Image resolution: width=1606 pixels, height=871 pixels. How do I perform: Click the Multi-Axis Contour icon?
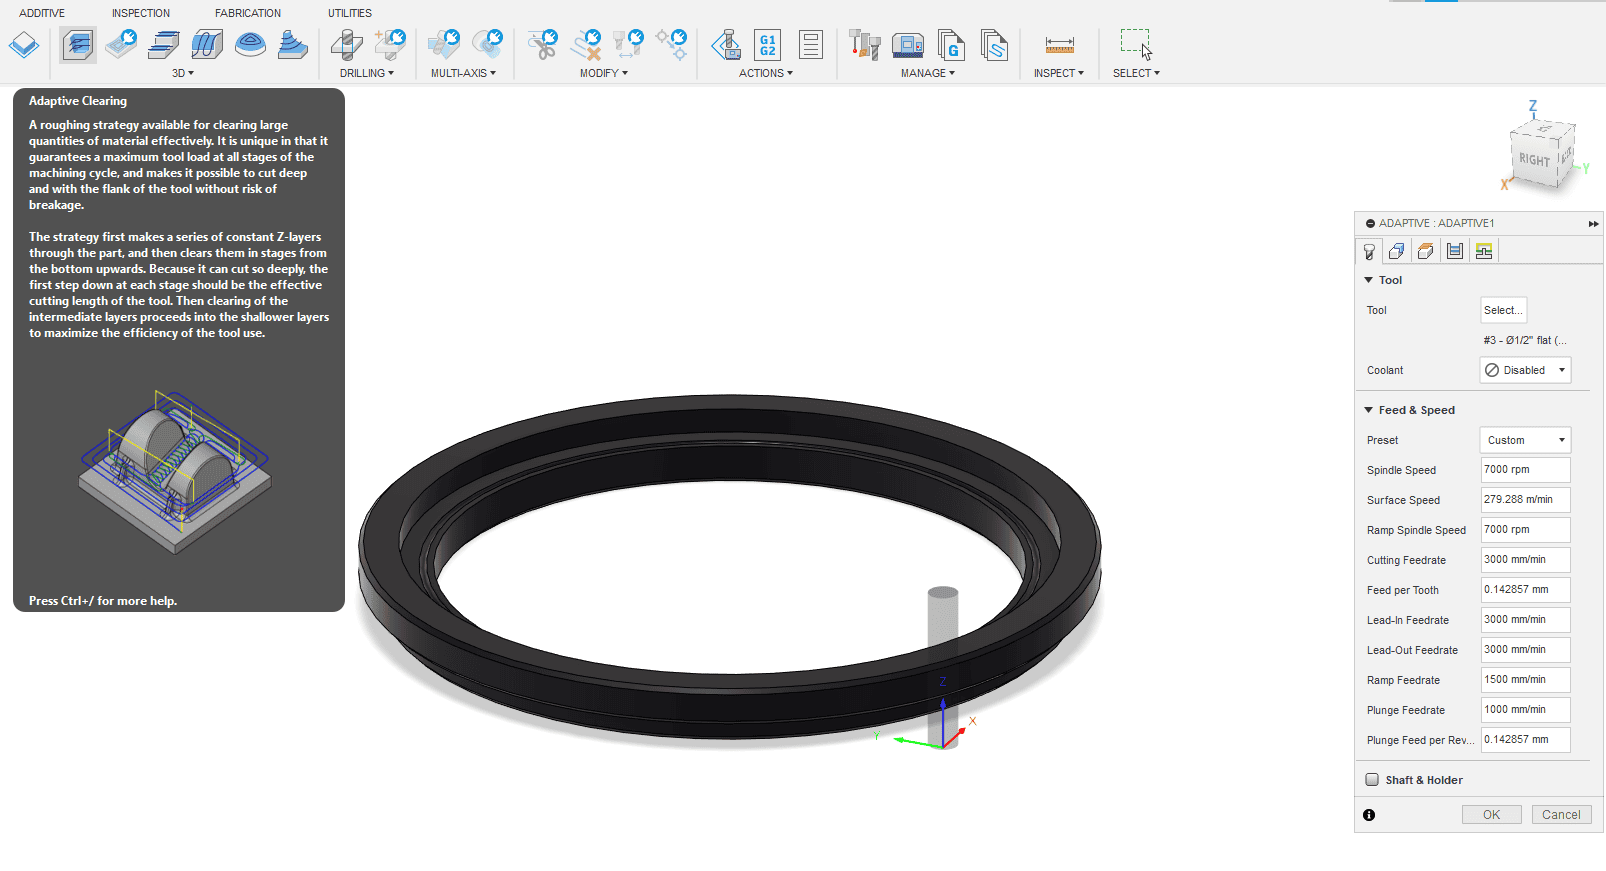coord(487,45)
